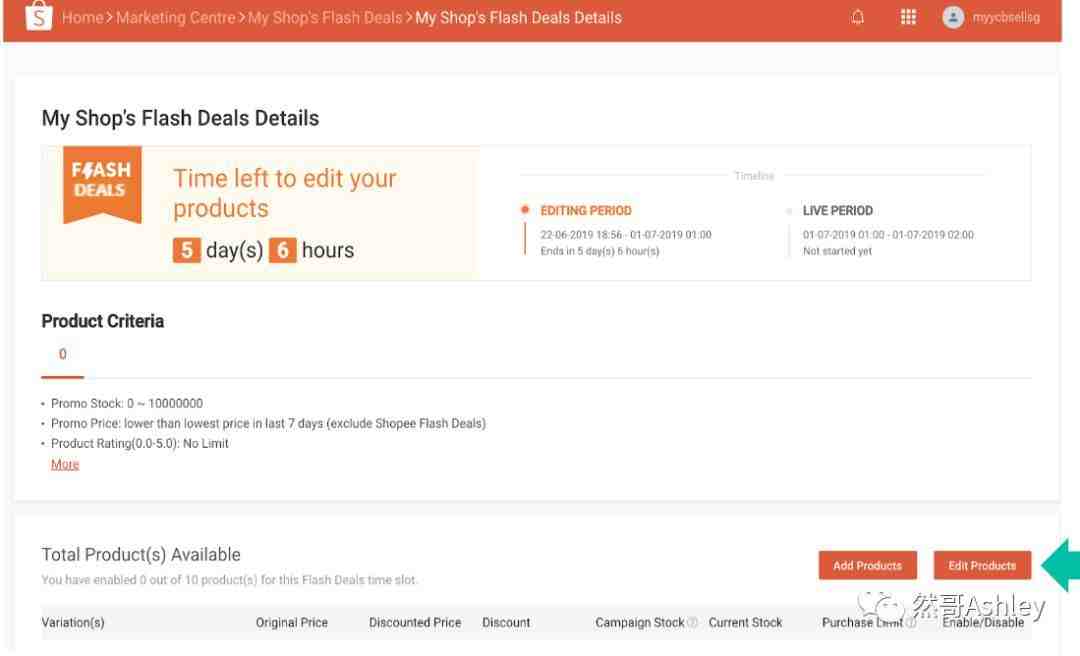Viewport: 1080px width, 656px height.
Task: Click the Original Price column header
Action: click(x=291, y=623)
